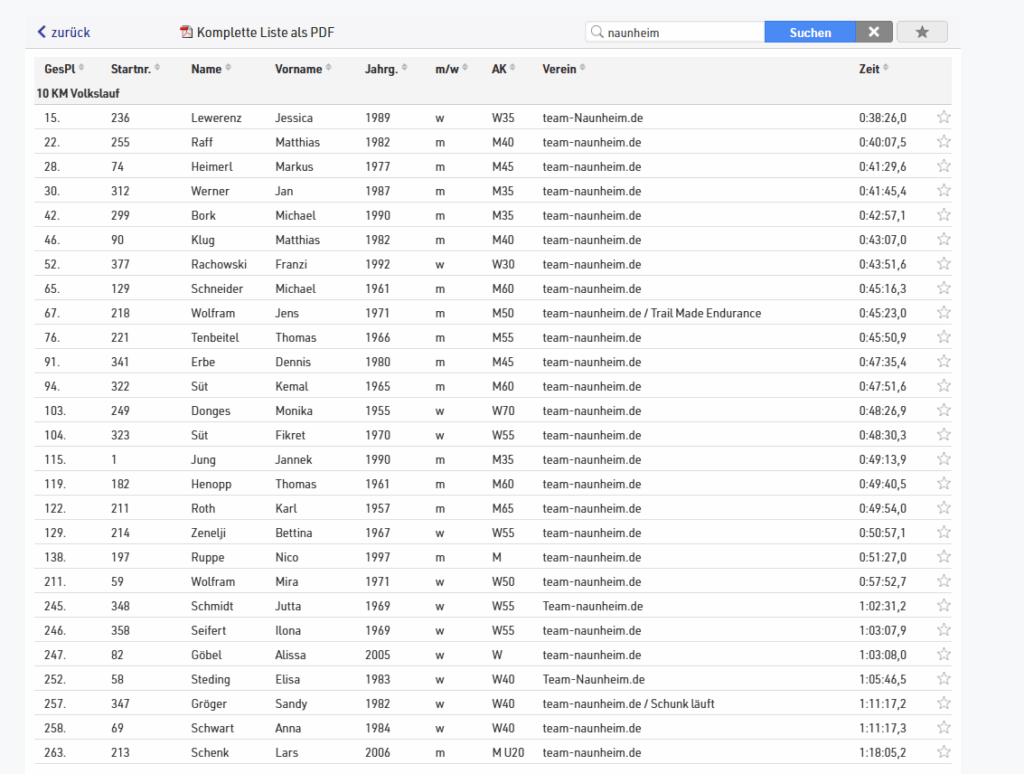Star the Matthias Raff row
The width and height of the screenshot is (1024, 774).
pyautogui.click(x=943, y=142)
